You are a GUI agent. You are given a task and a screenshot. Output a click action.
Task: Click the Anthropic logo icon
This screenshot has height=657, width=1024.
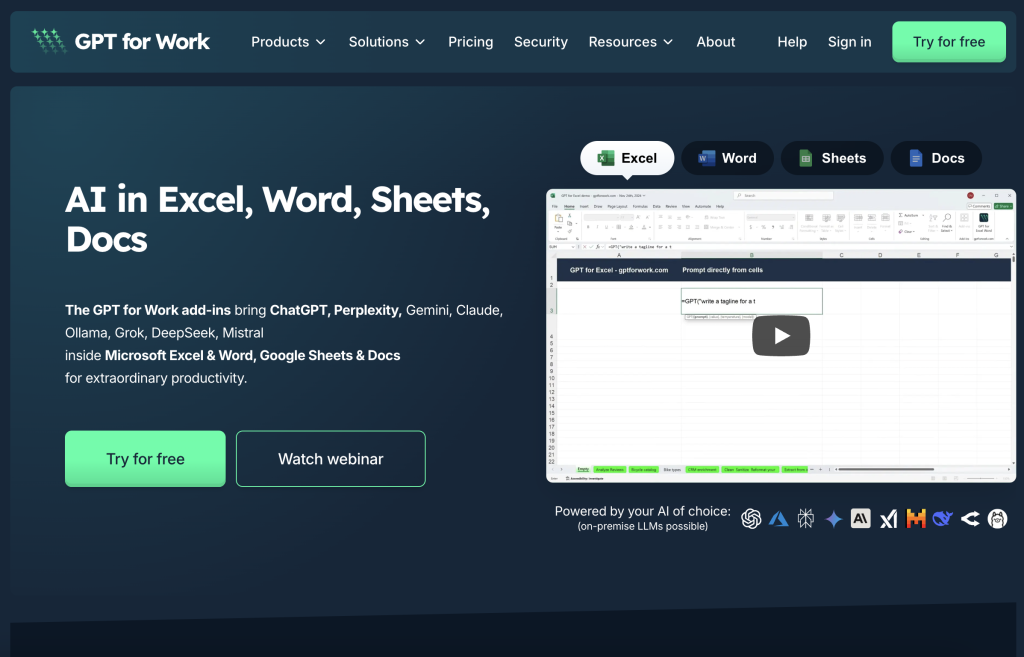(861, 519)
